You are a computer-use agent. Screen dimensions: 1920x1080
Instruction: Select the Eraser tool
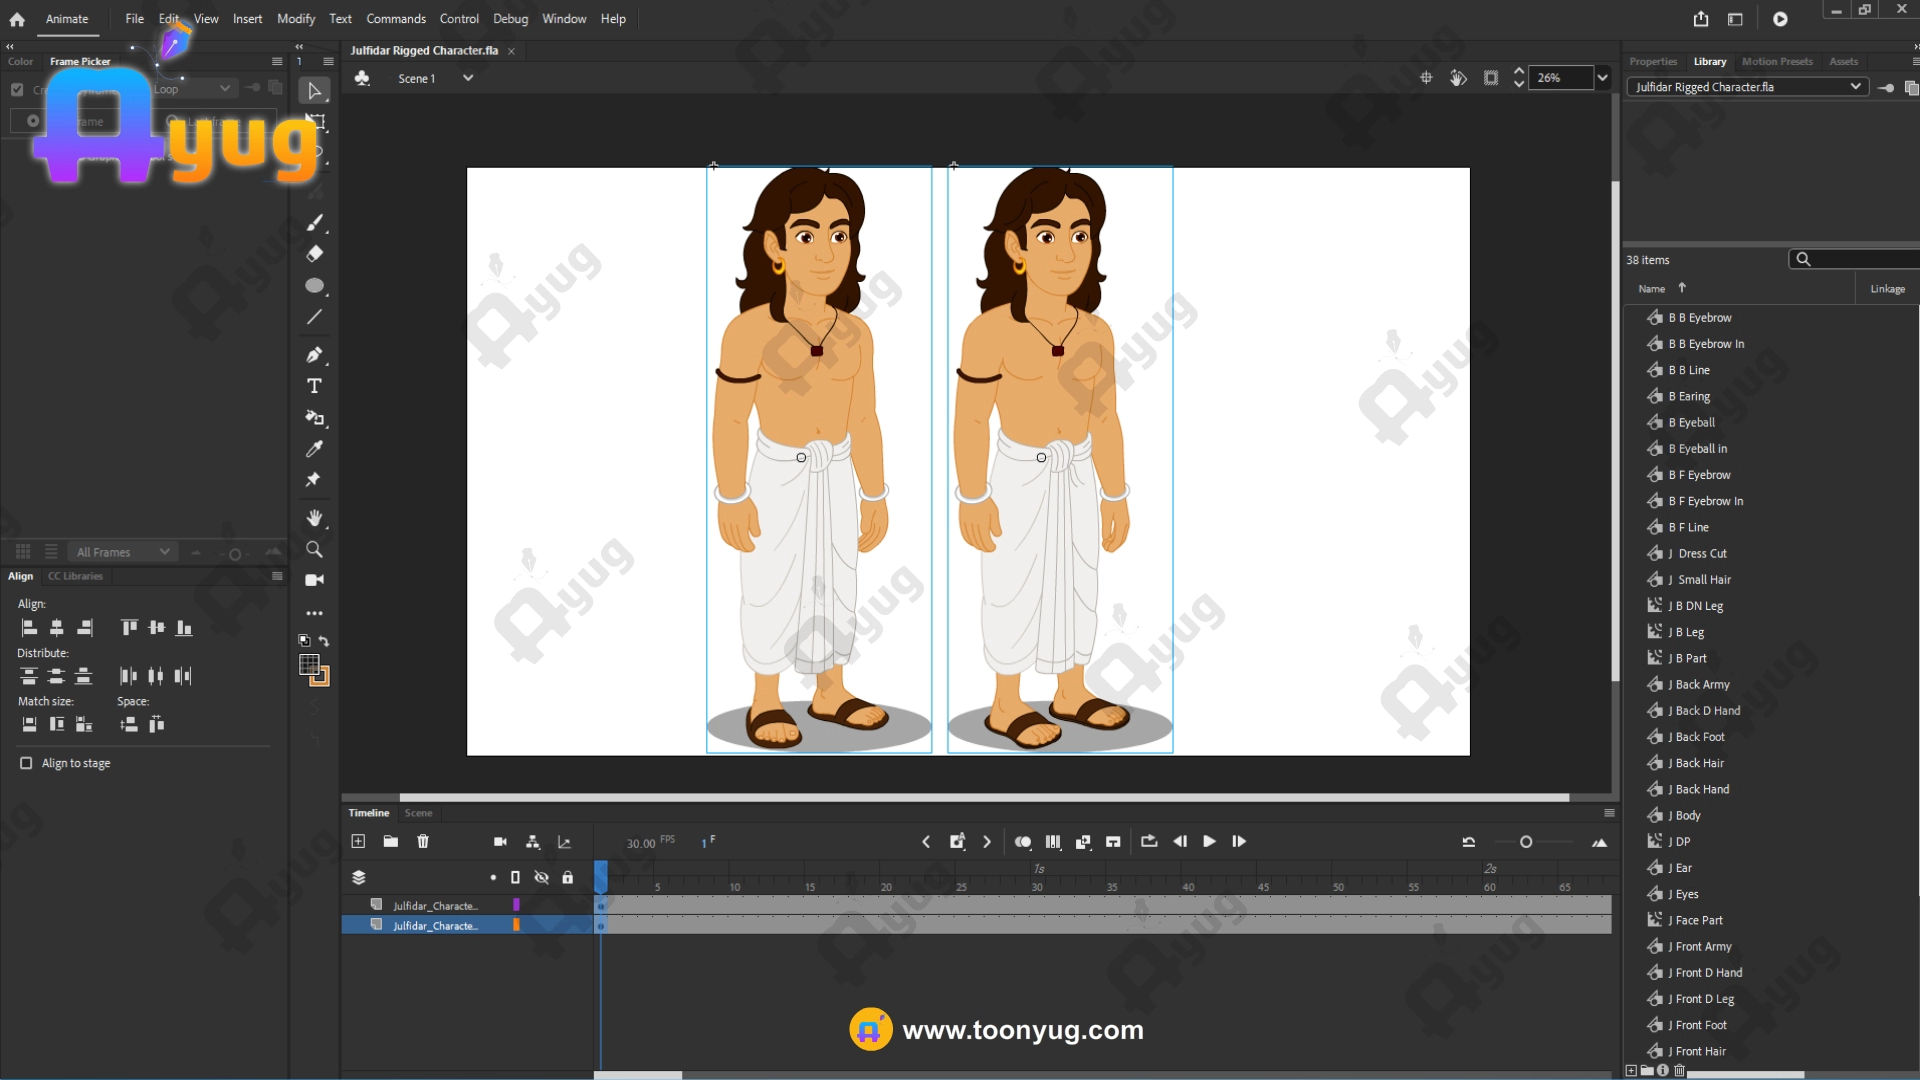pos(314,254)
